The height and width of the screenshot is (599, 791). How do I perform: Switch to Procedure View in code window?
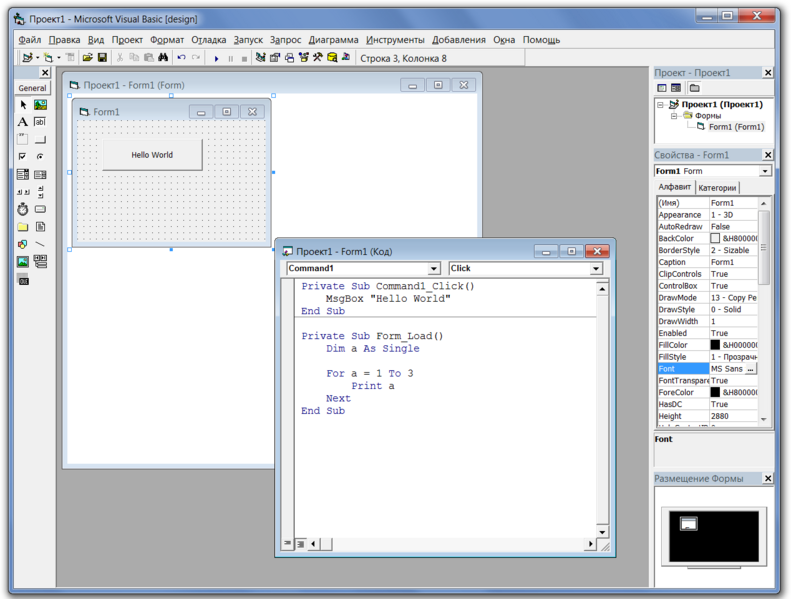(288, 544)
